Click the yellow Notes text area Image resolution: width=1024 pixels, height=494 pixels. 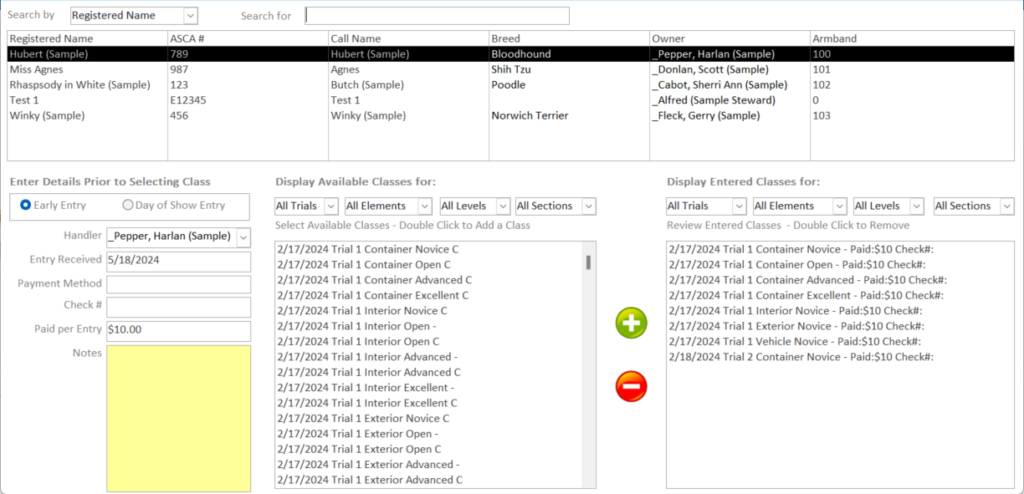pos(178,418)
